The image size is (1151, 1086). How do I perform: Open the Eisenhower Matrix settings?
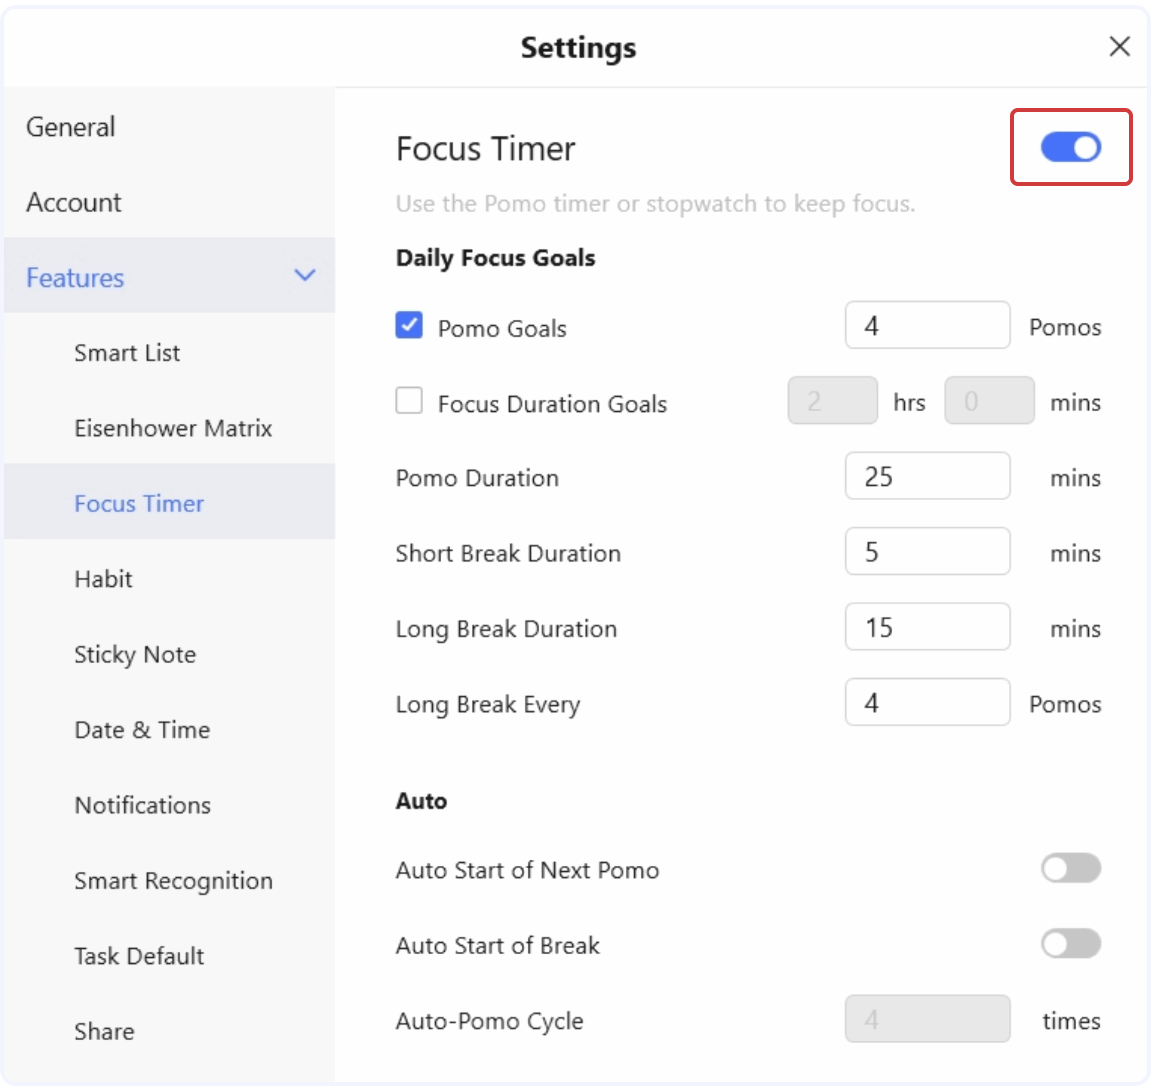click(x=173, y=428)
